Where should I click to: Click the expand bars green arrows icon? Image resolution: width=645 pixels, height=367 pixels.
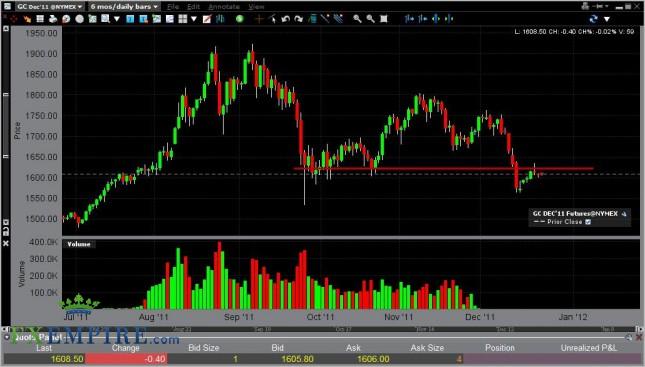point(436,19)
